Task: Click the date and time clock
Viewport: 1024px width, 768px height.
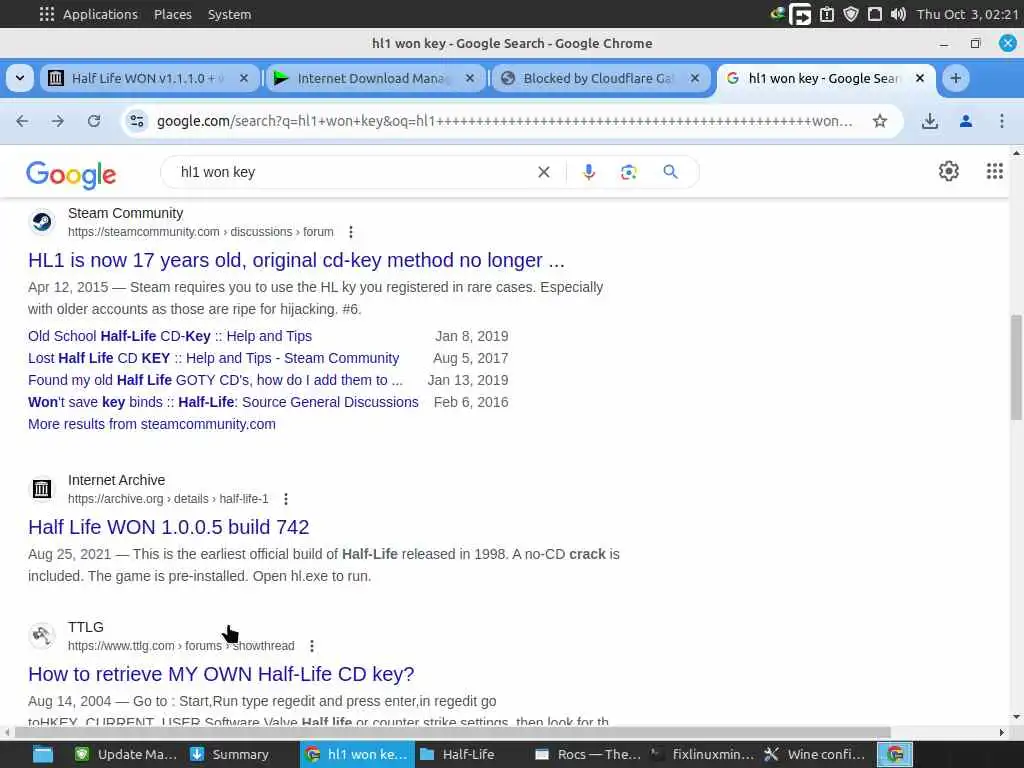Action: 968,14
